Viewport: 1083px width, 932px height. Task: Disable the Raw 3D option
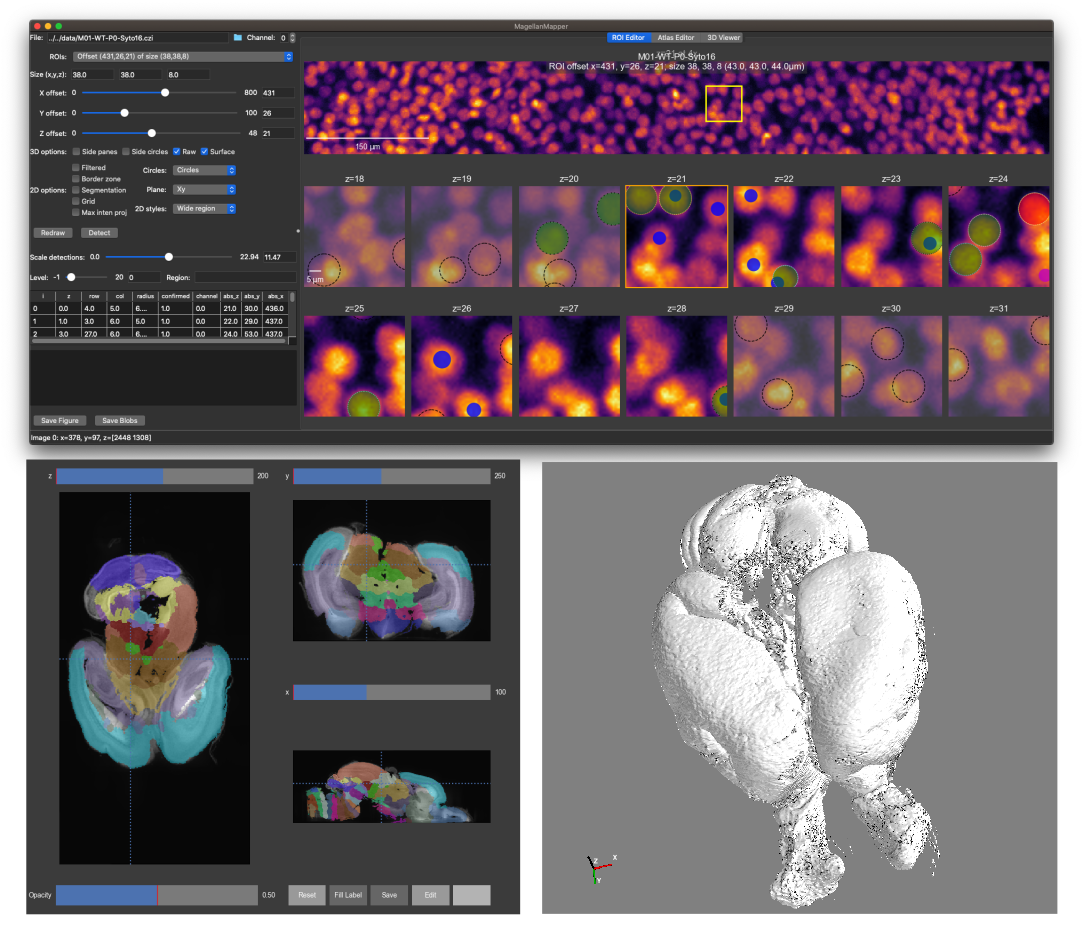[176, 152]
